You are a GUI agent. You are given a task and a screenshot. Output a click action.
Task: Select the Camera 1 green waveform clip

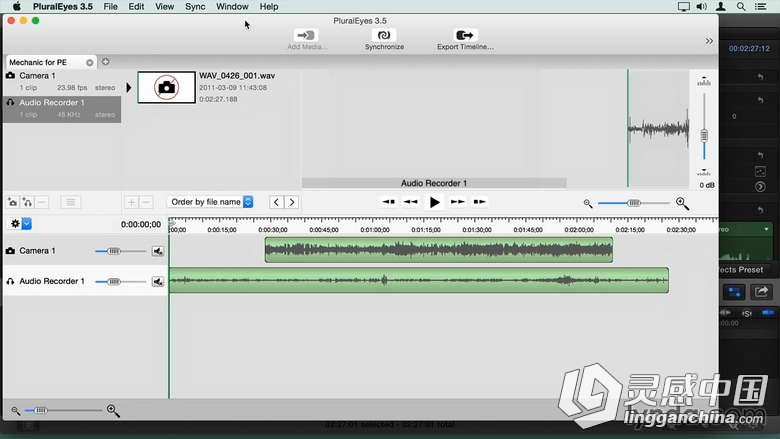(x=439, y=250)
